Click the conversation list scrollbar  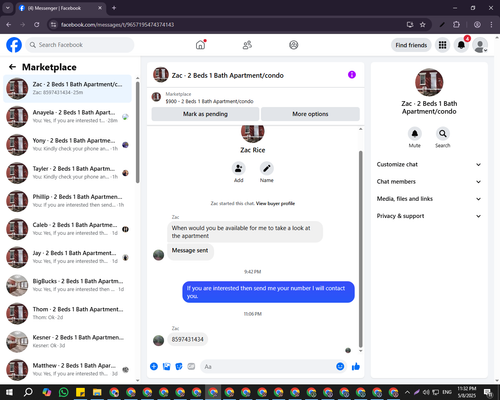coord(137,132)
